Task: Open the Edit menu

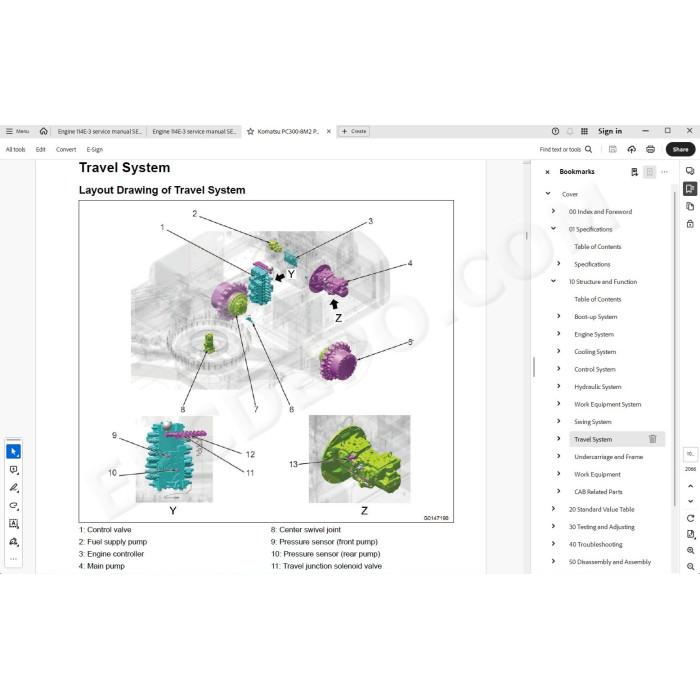Action: [41, 150]
